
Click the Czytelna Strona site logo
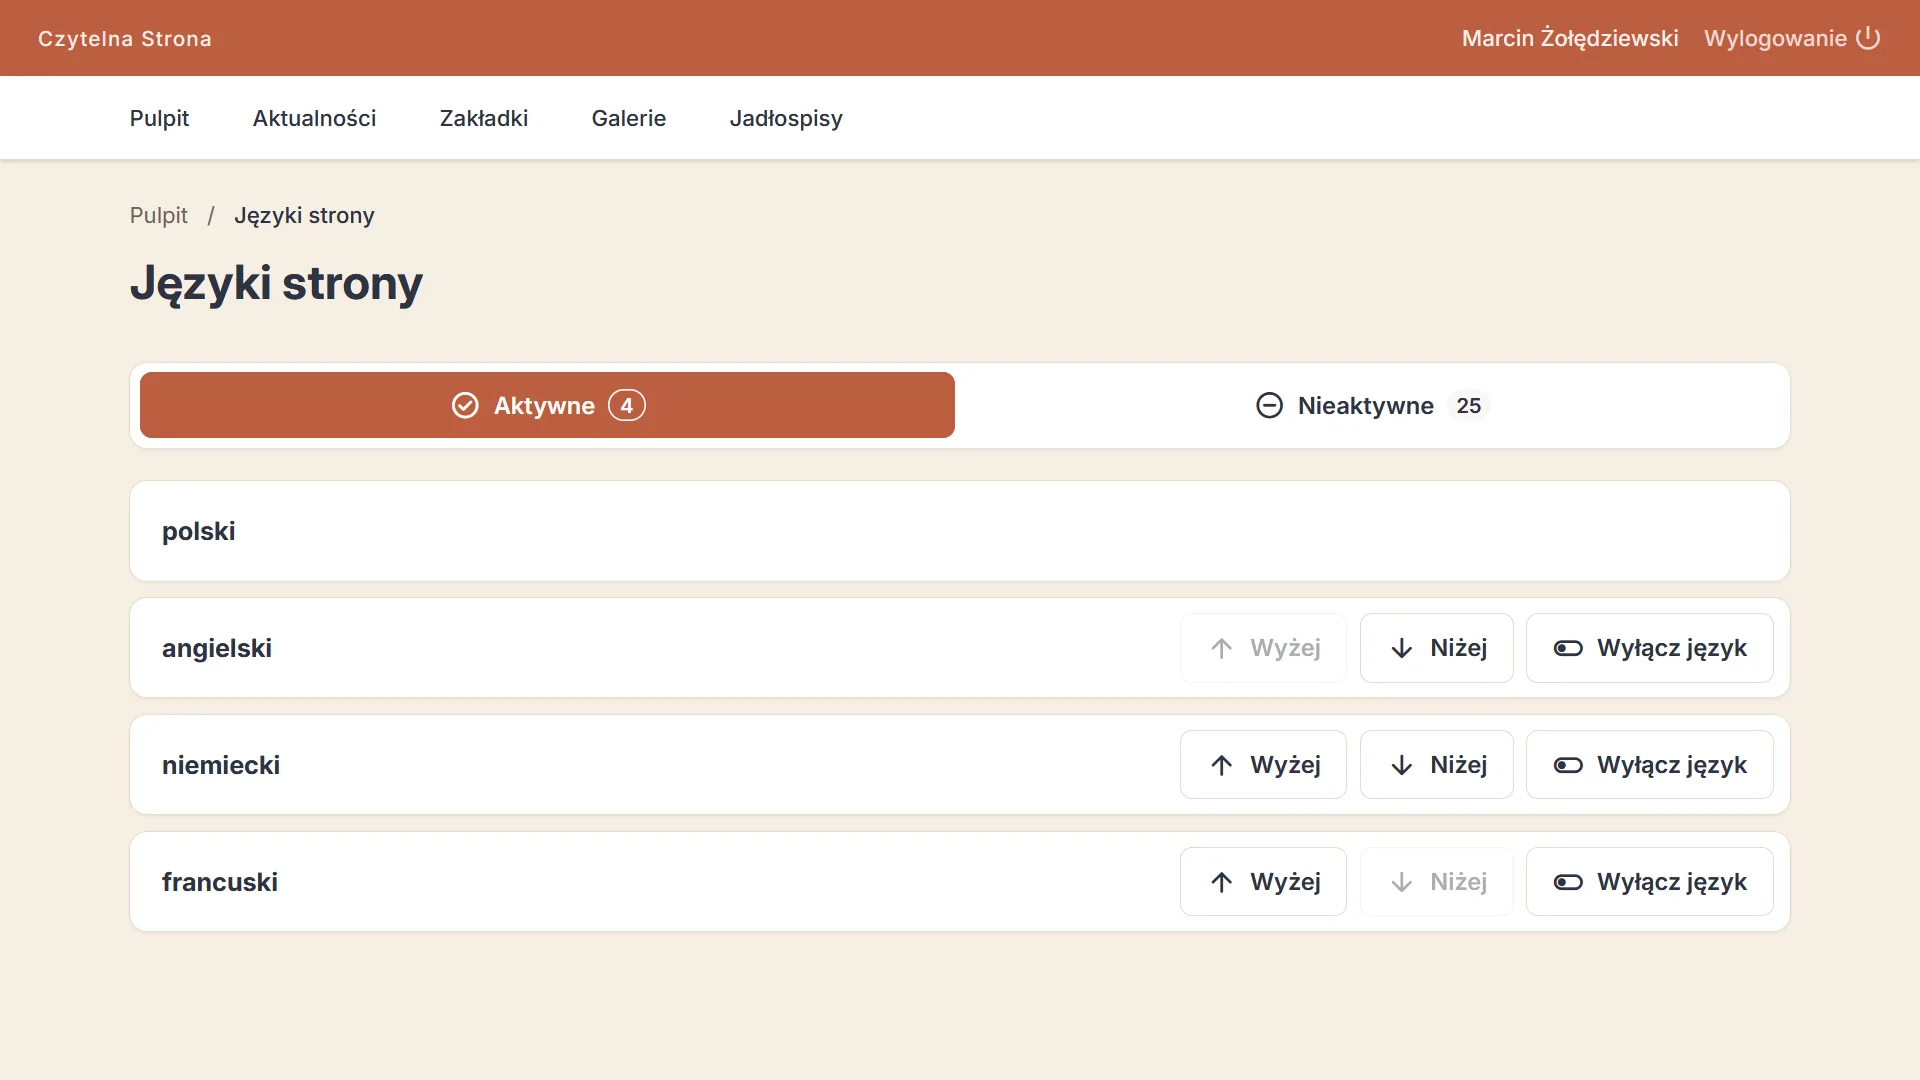[x=125, y=38]
